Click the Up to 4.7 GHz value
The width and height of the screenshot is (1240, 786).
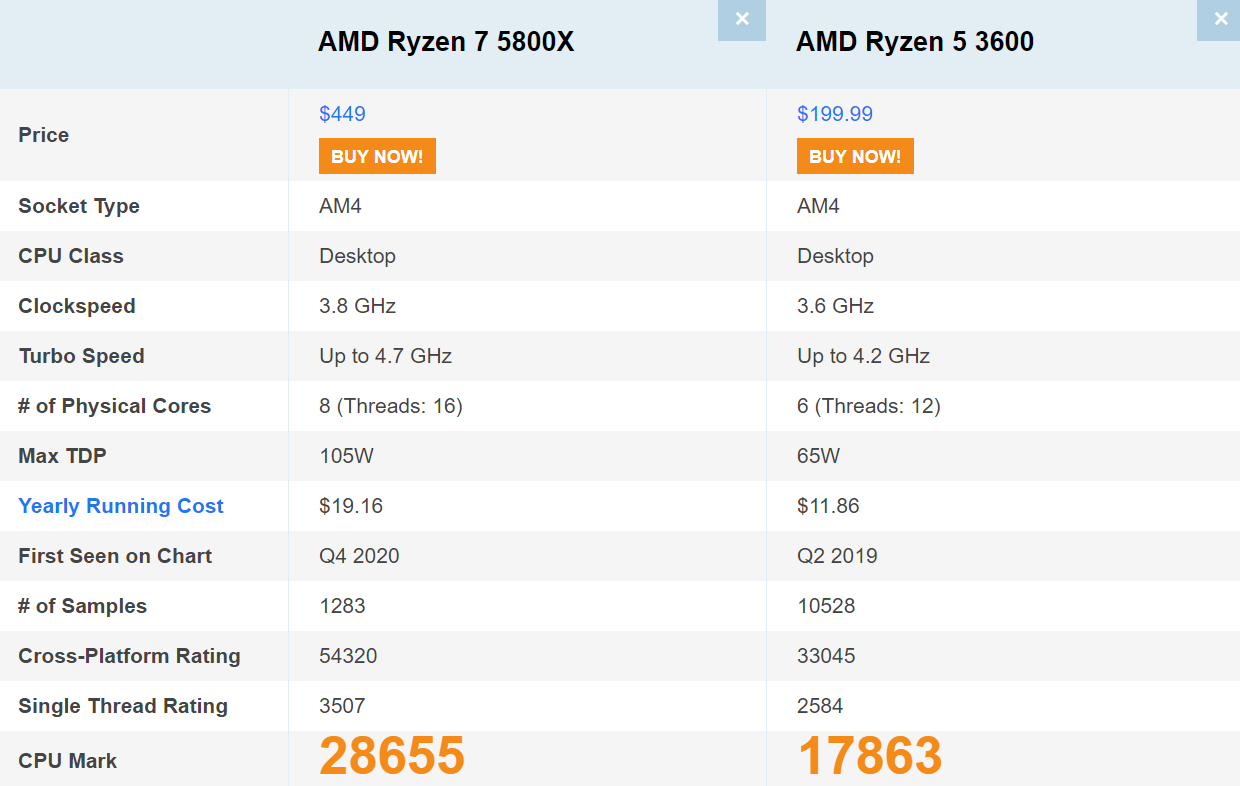tap(386, 356)
